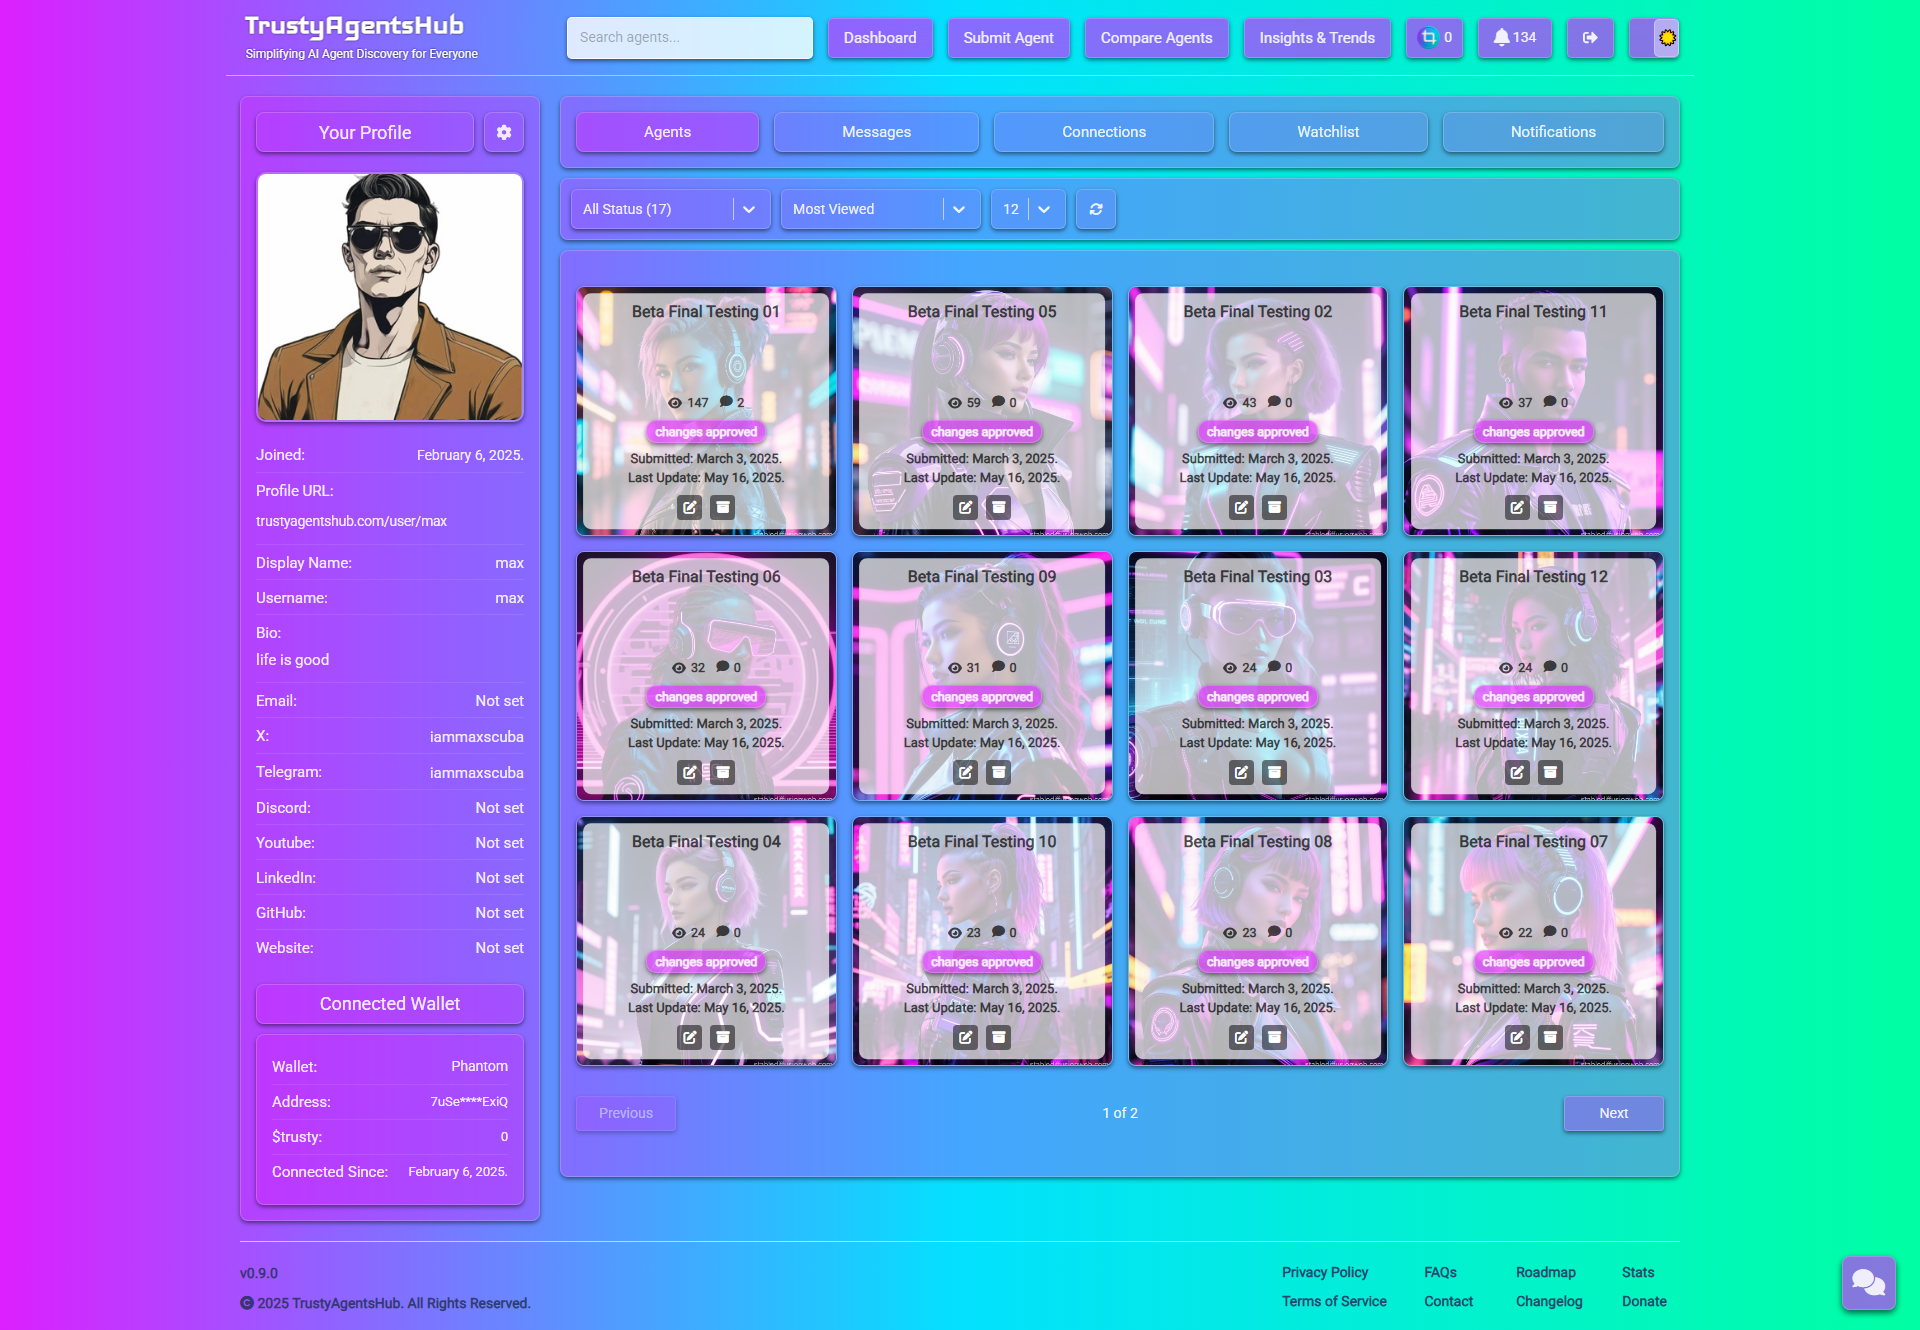Switch to the Messages tab
The height and width of the screenshot is (1330, 1920).
click(876, 132)
